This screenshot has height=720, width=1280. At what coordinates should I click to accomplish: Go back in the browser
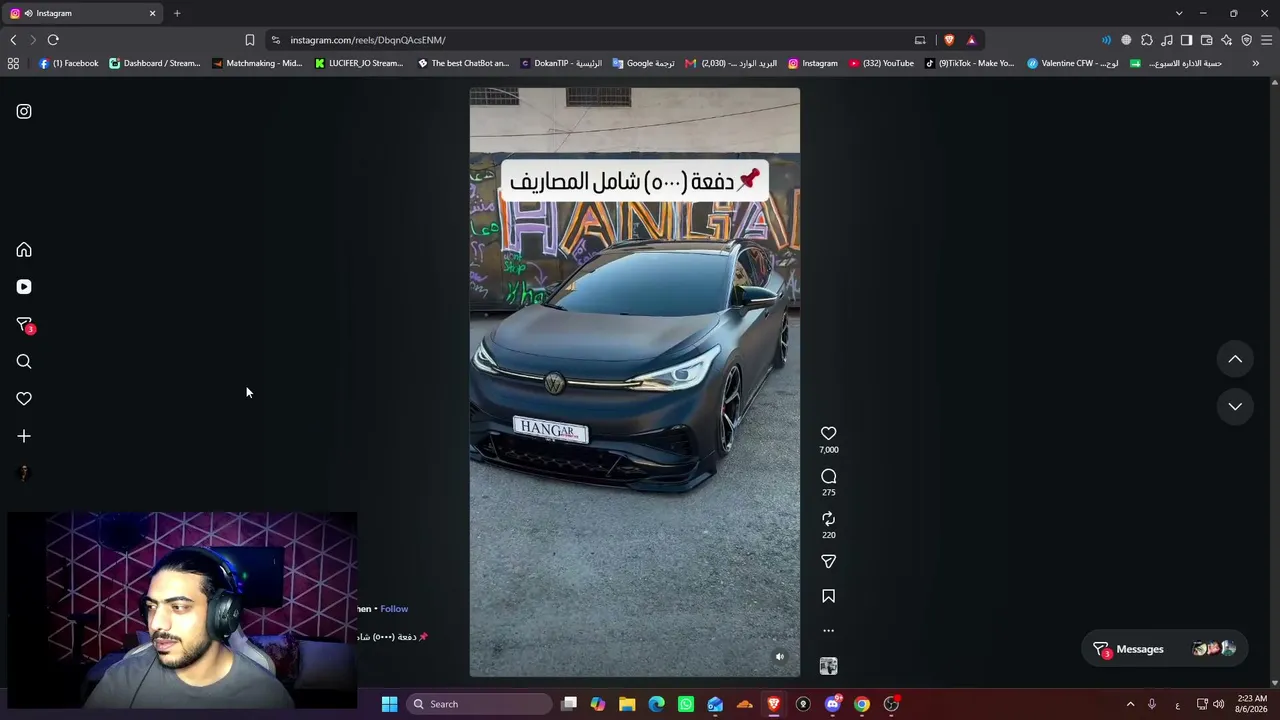pyautogui.click(x=13, y=40)
